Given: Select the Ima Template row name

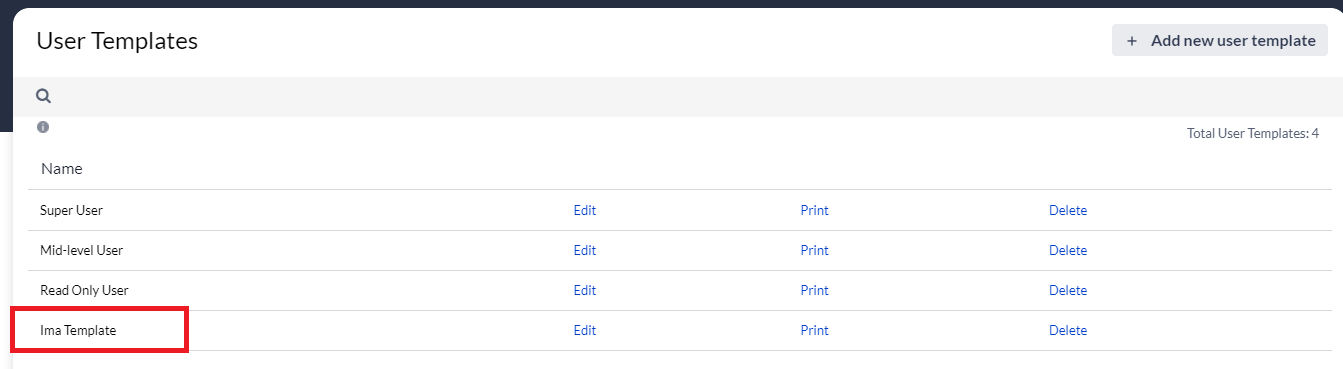Looking at the screenshot, I should (78, 330).
